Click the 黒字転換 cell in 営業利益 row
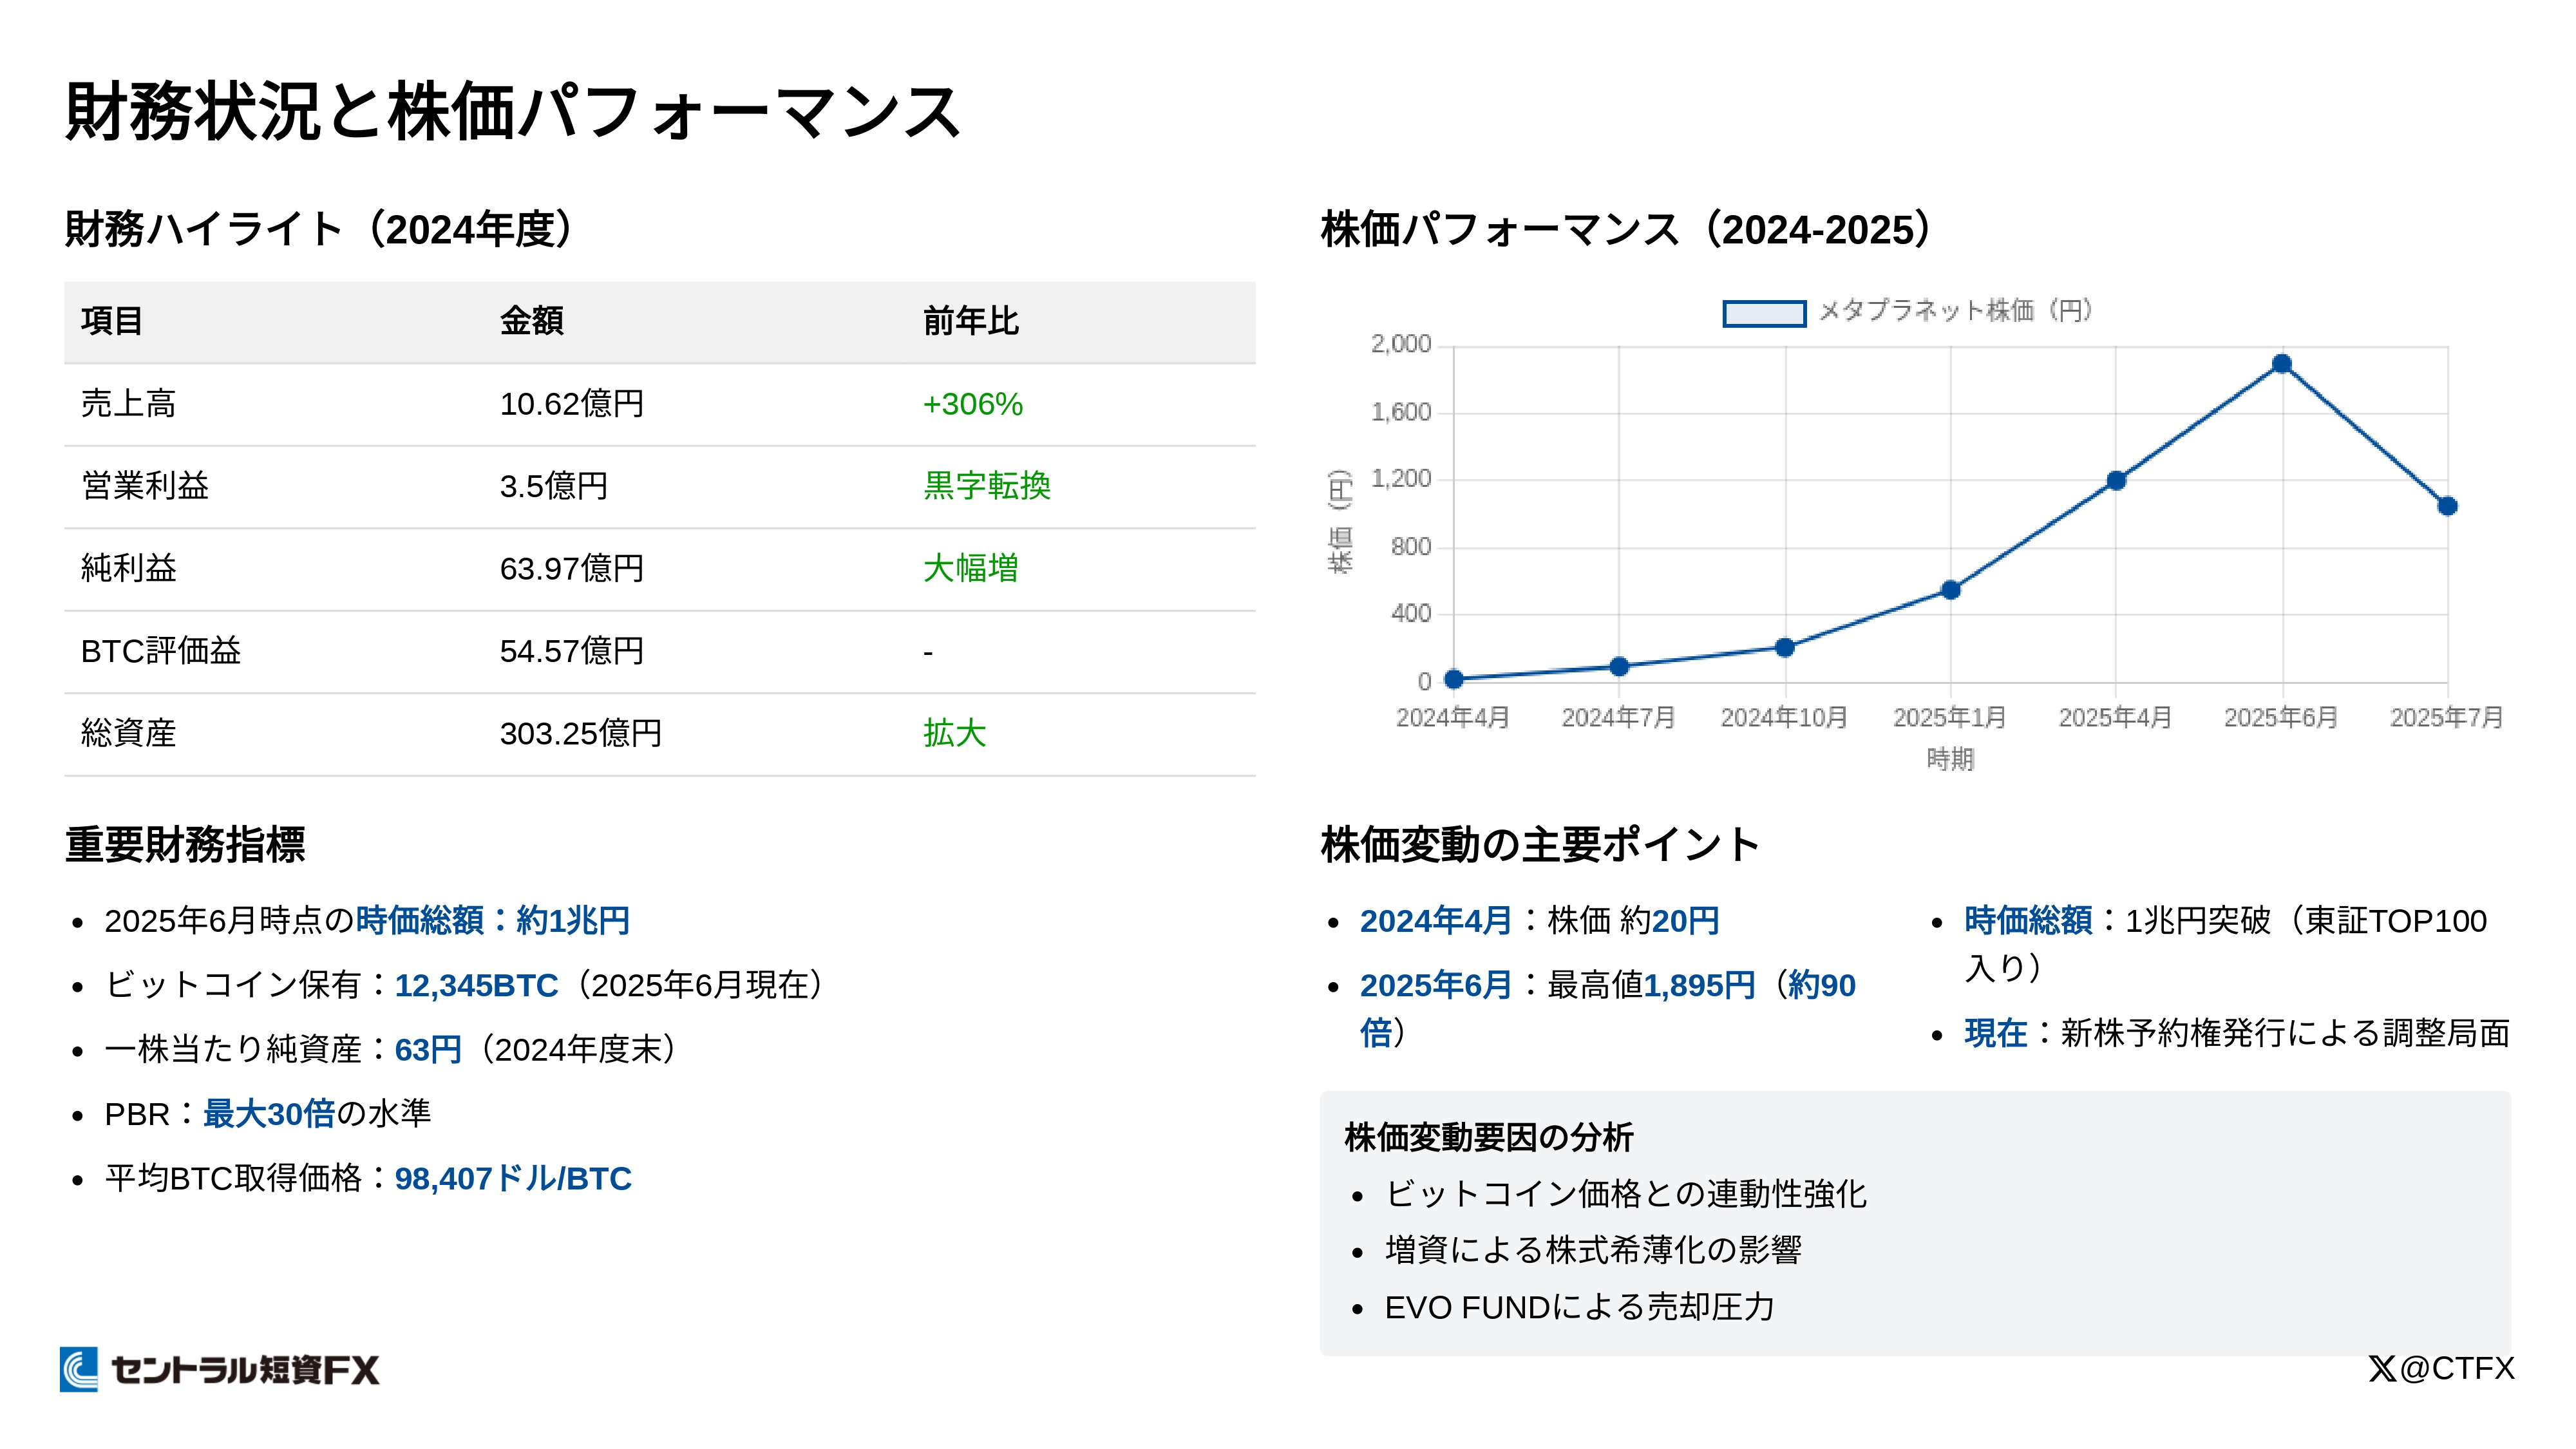 986,486
